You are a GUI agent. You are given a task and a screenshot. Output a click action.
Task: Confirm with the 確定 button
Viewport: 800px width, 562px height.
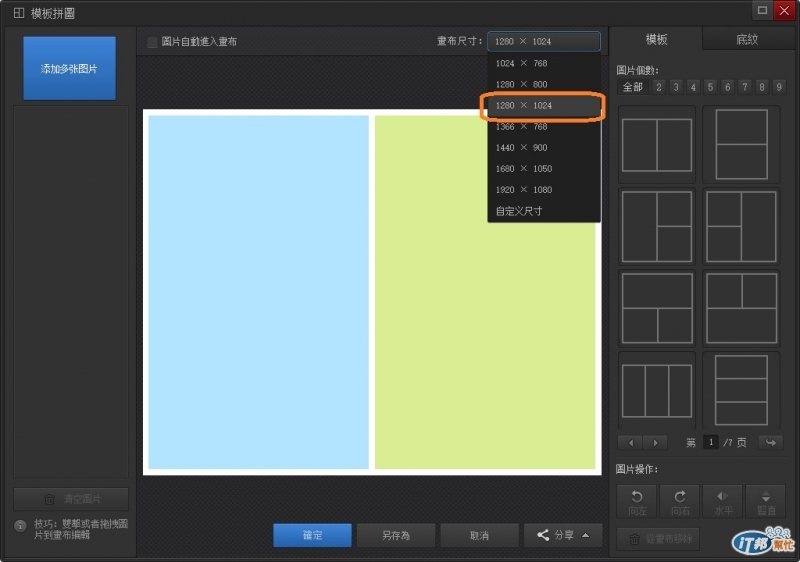coord(312,535)
